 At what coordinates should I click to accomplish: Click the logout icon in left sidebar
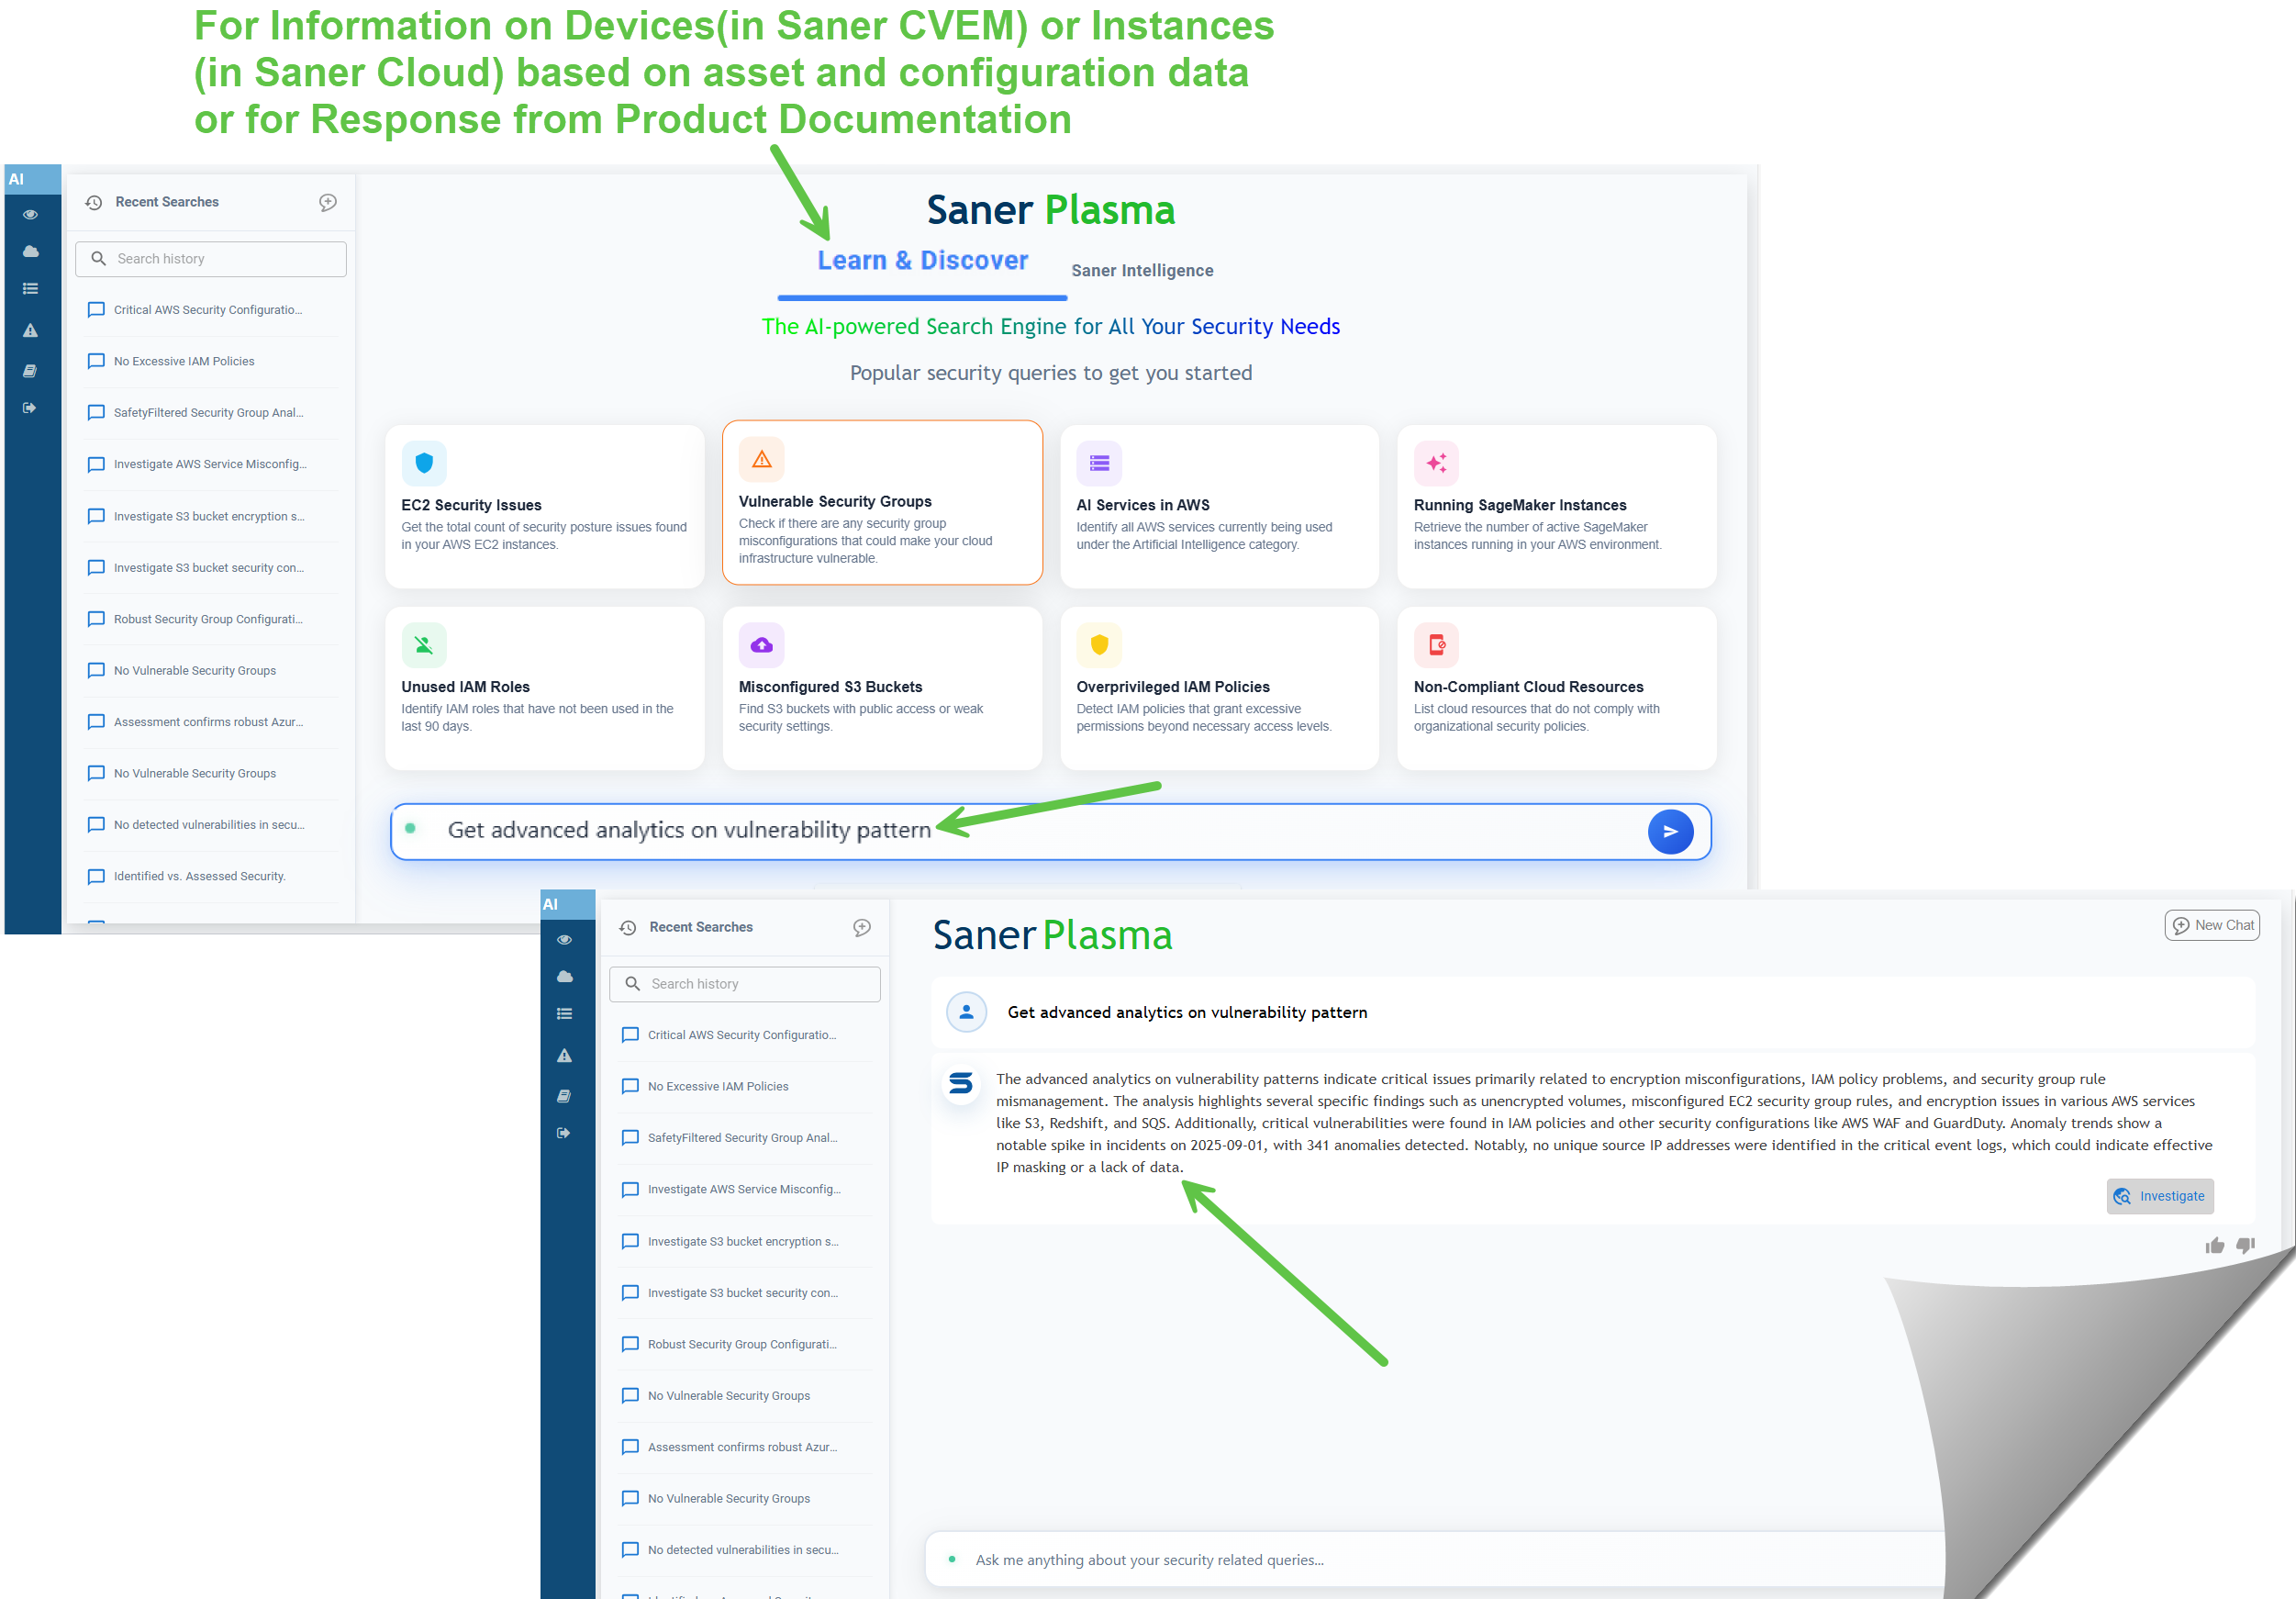pyautogui.click(x=30, y=407)
